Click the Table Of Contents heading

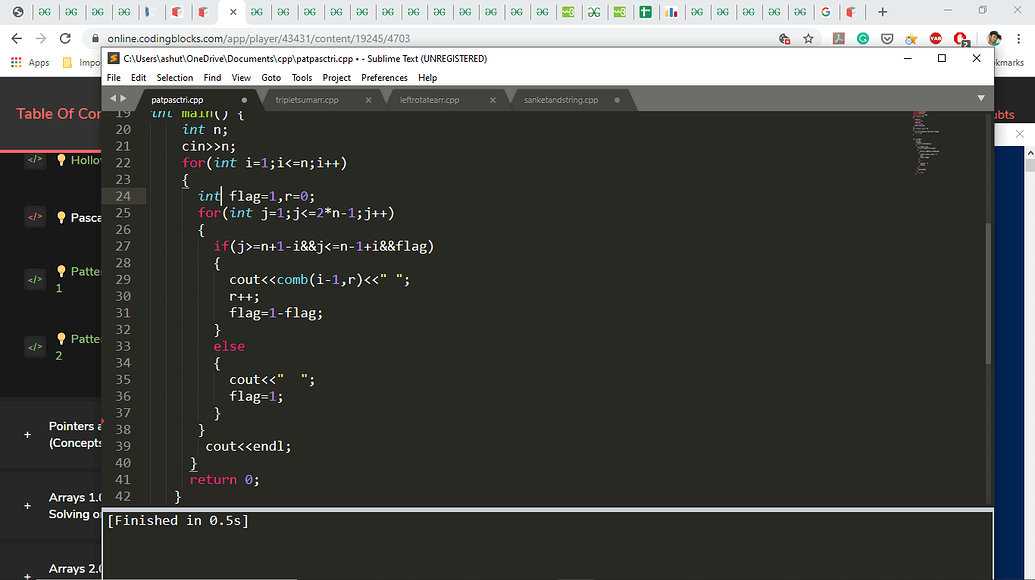(x=56, y=114)
